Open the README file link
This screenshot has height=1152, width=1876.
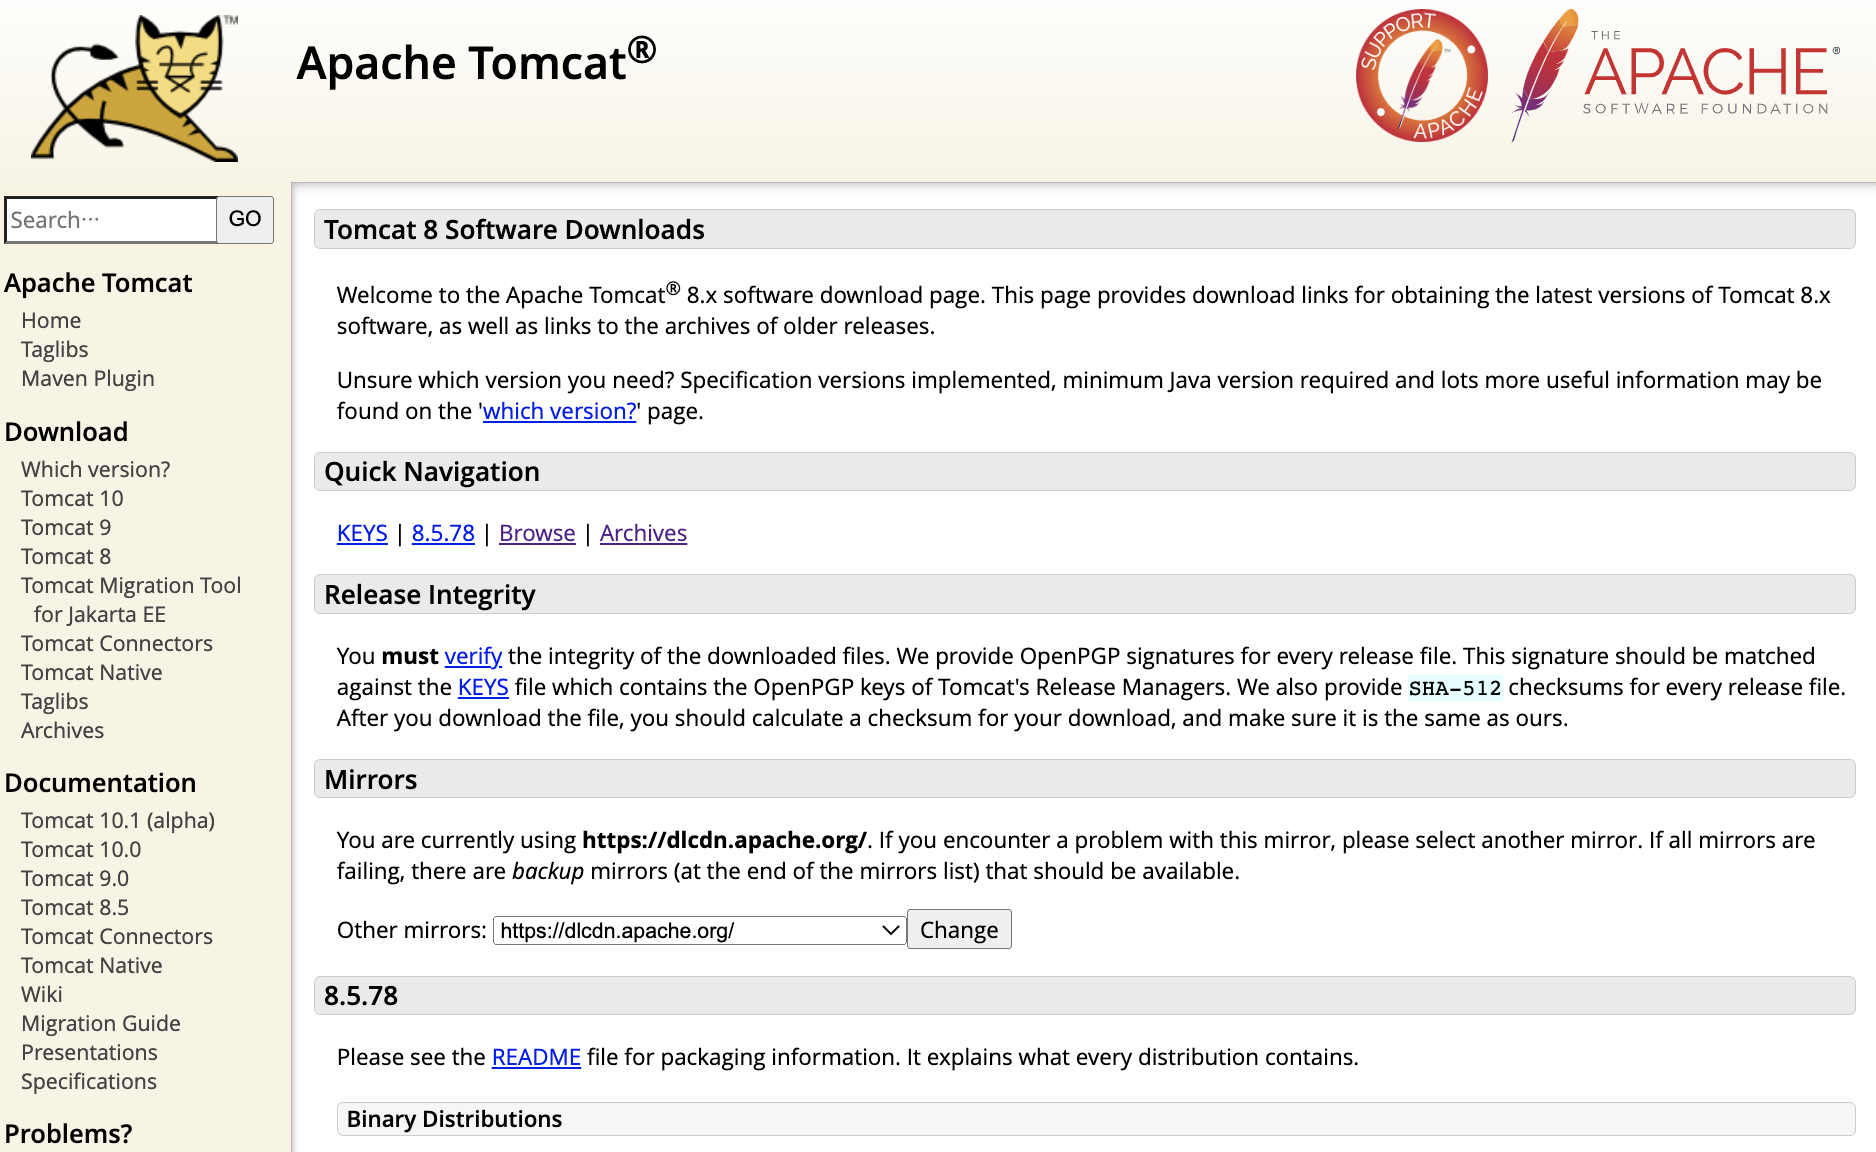pos(536,1057)
